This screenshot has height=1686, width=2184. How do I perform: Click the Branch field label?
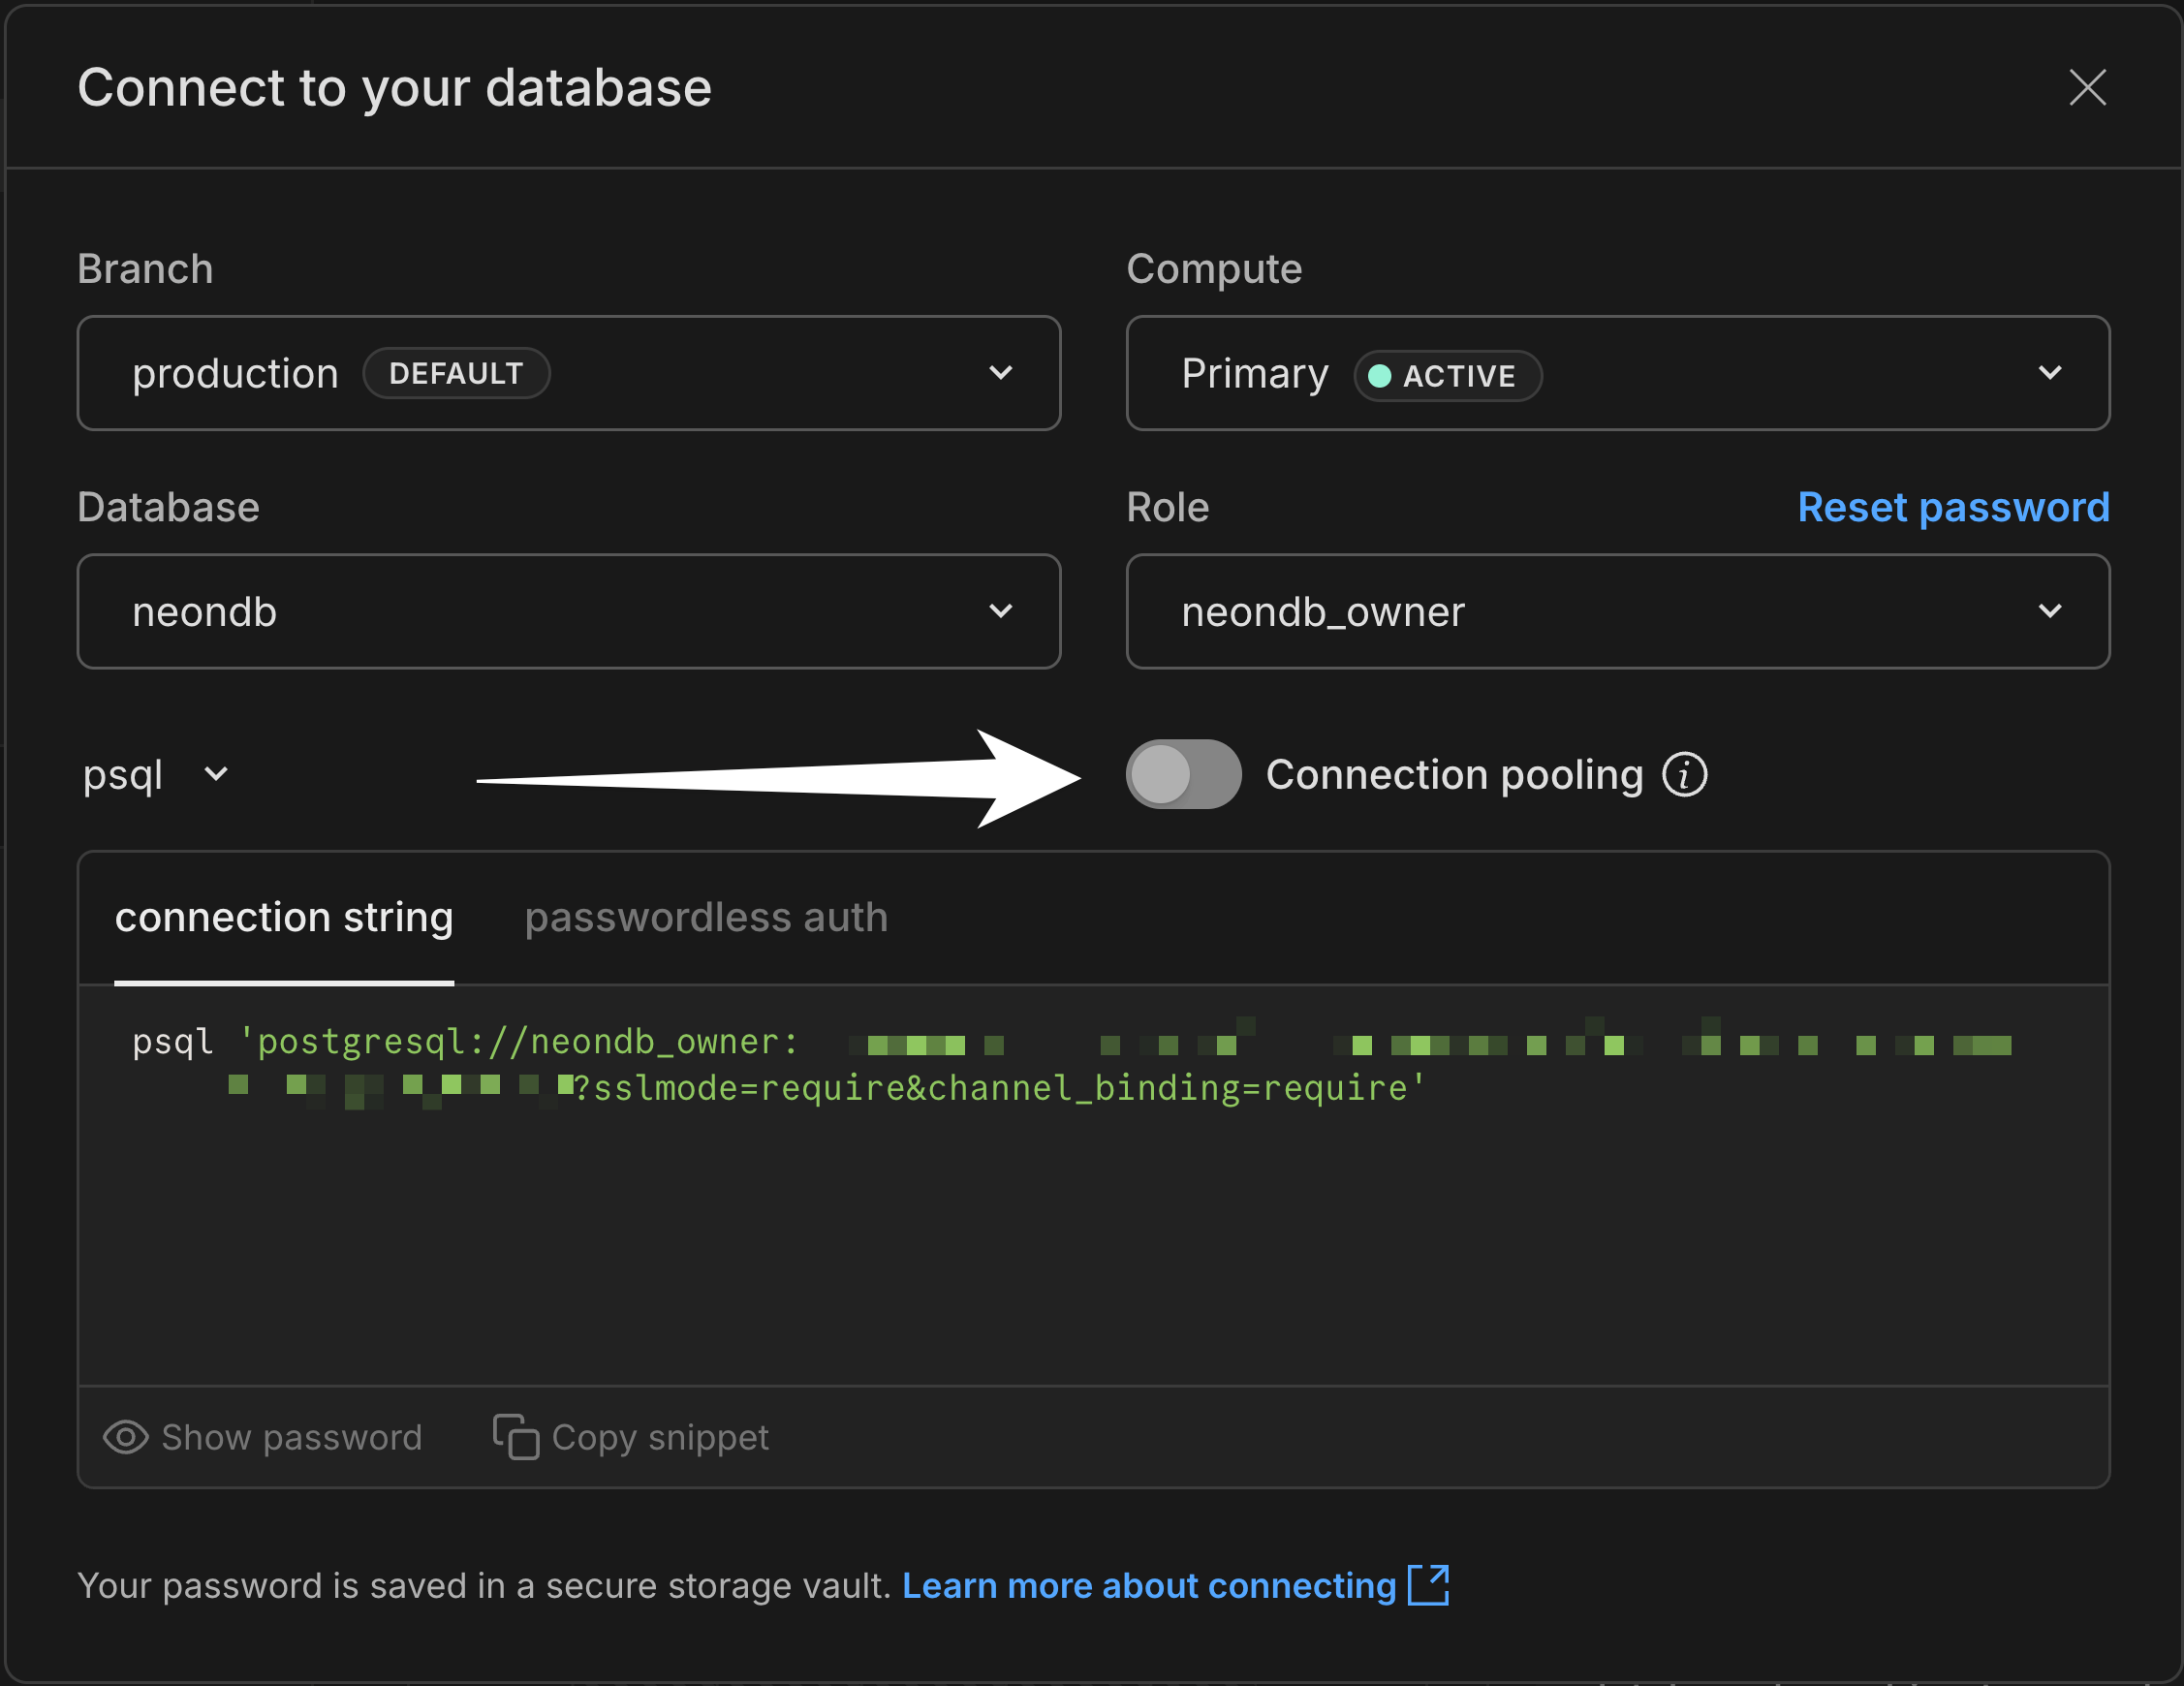(x=145, y=269)
